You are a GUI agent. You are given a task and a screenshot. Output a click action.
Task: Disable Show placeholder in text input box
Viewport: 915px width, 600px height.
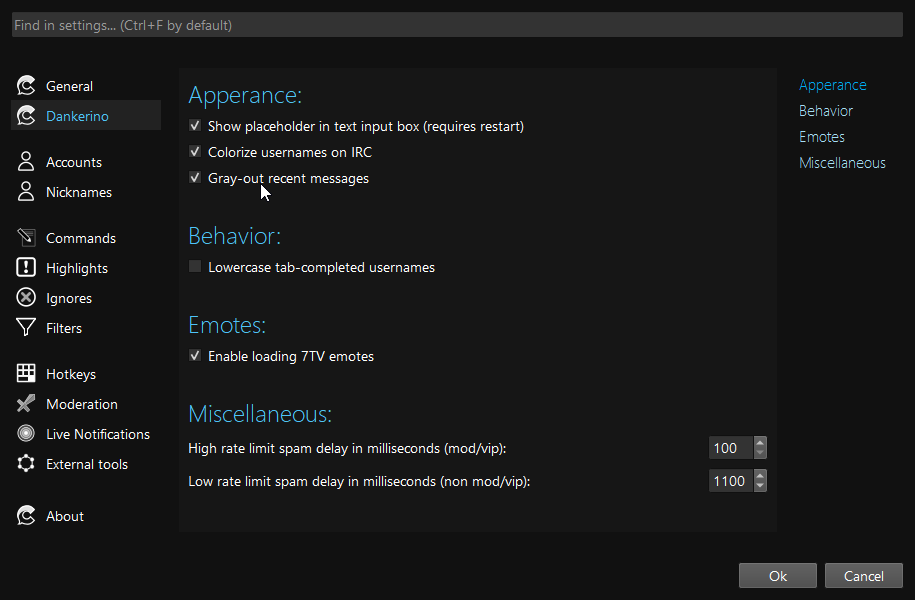click(195, 125)
